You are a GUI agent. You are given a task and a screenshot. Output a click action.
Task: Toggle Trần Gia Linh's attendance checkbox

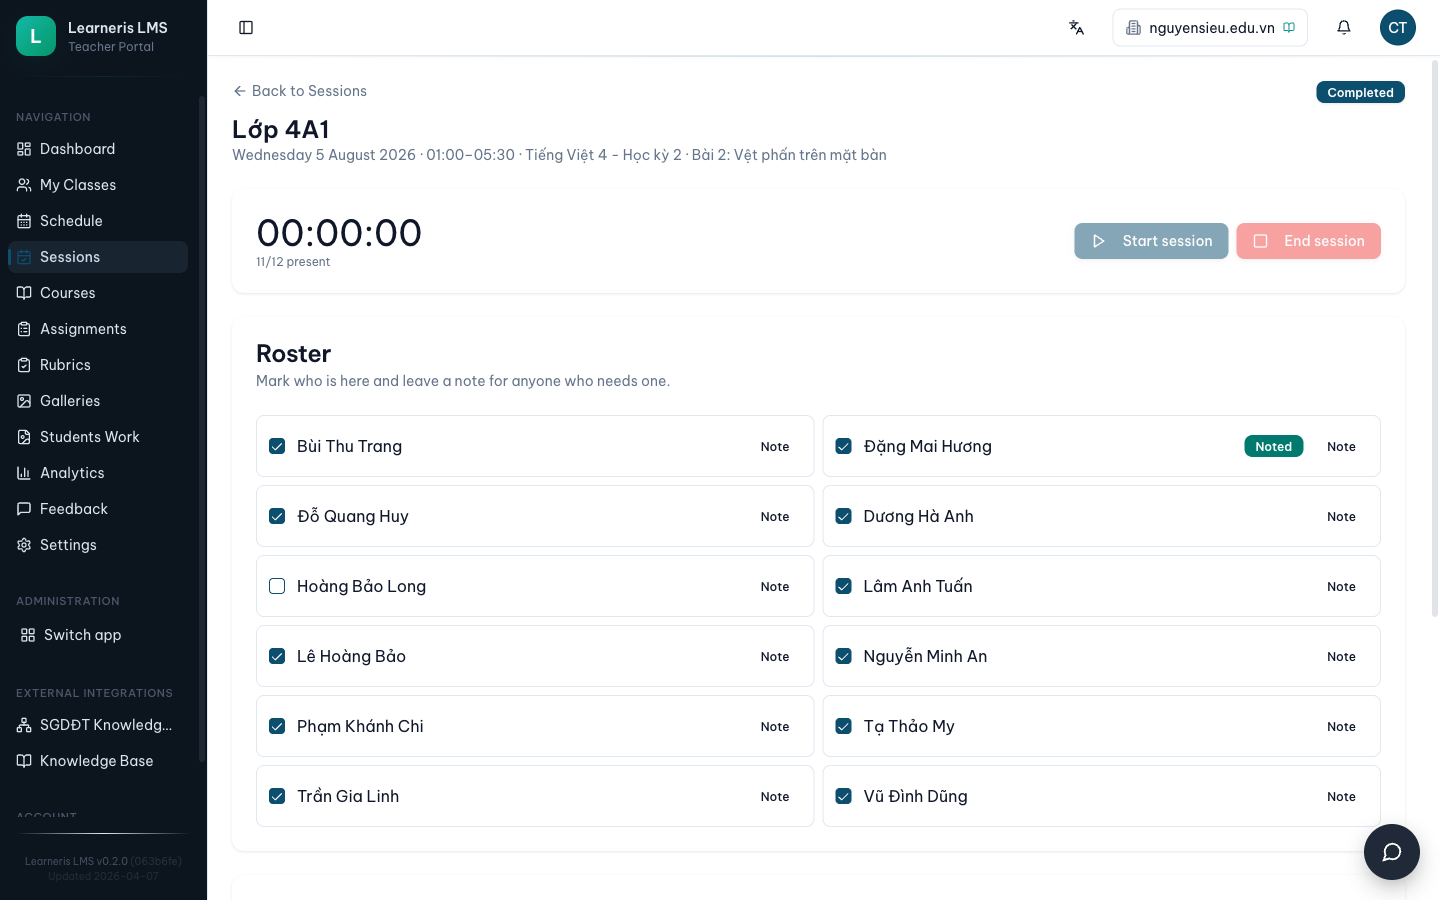[277, 796]
